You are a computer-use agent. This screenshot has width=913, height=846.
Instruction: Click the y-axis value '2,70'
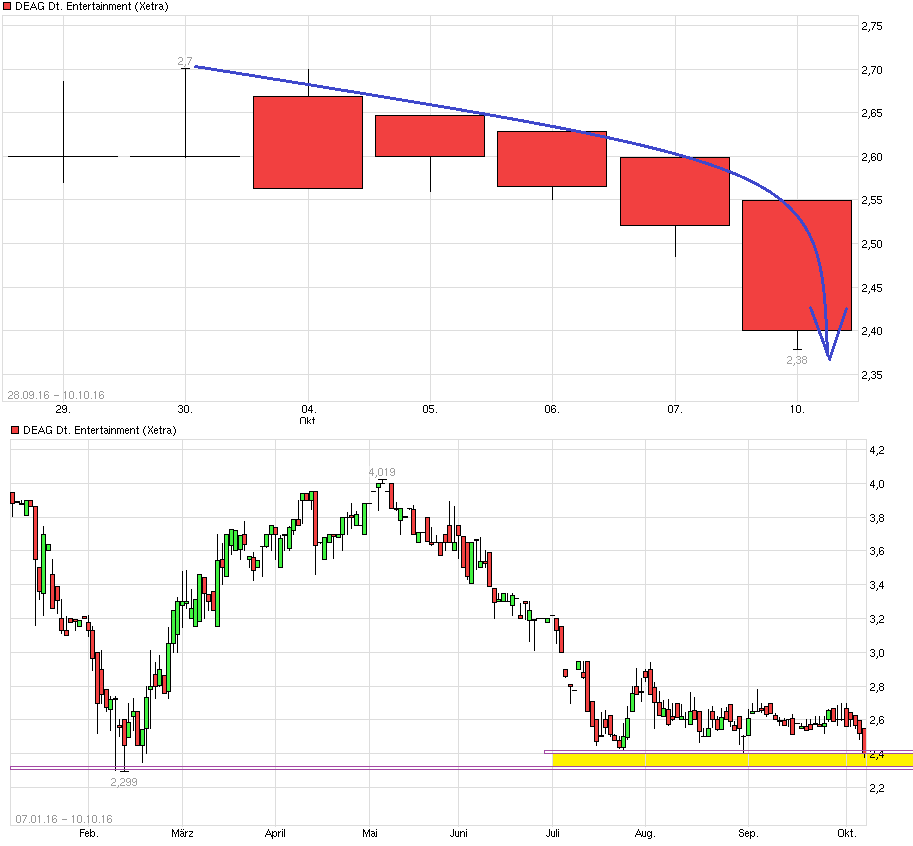(872, 70)
